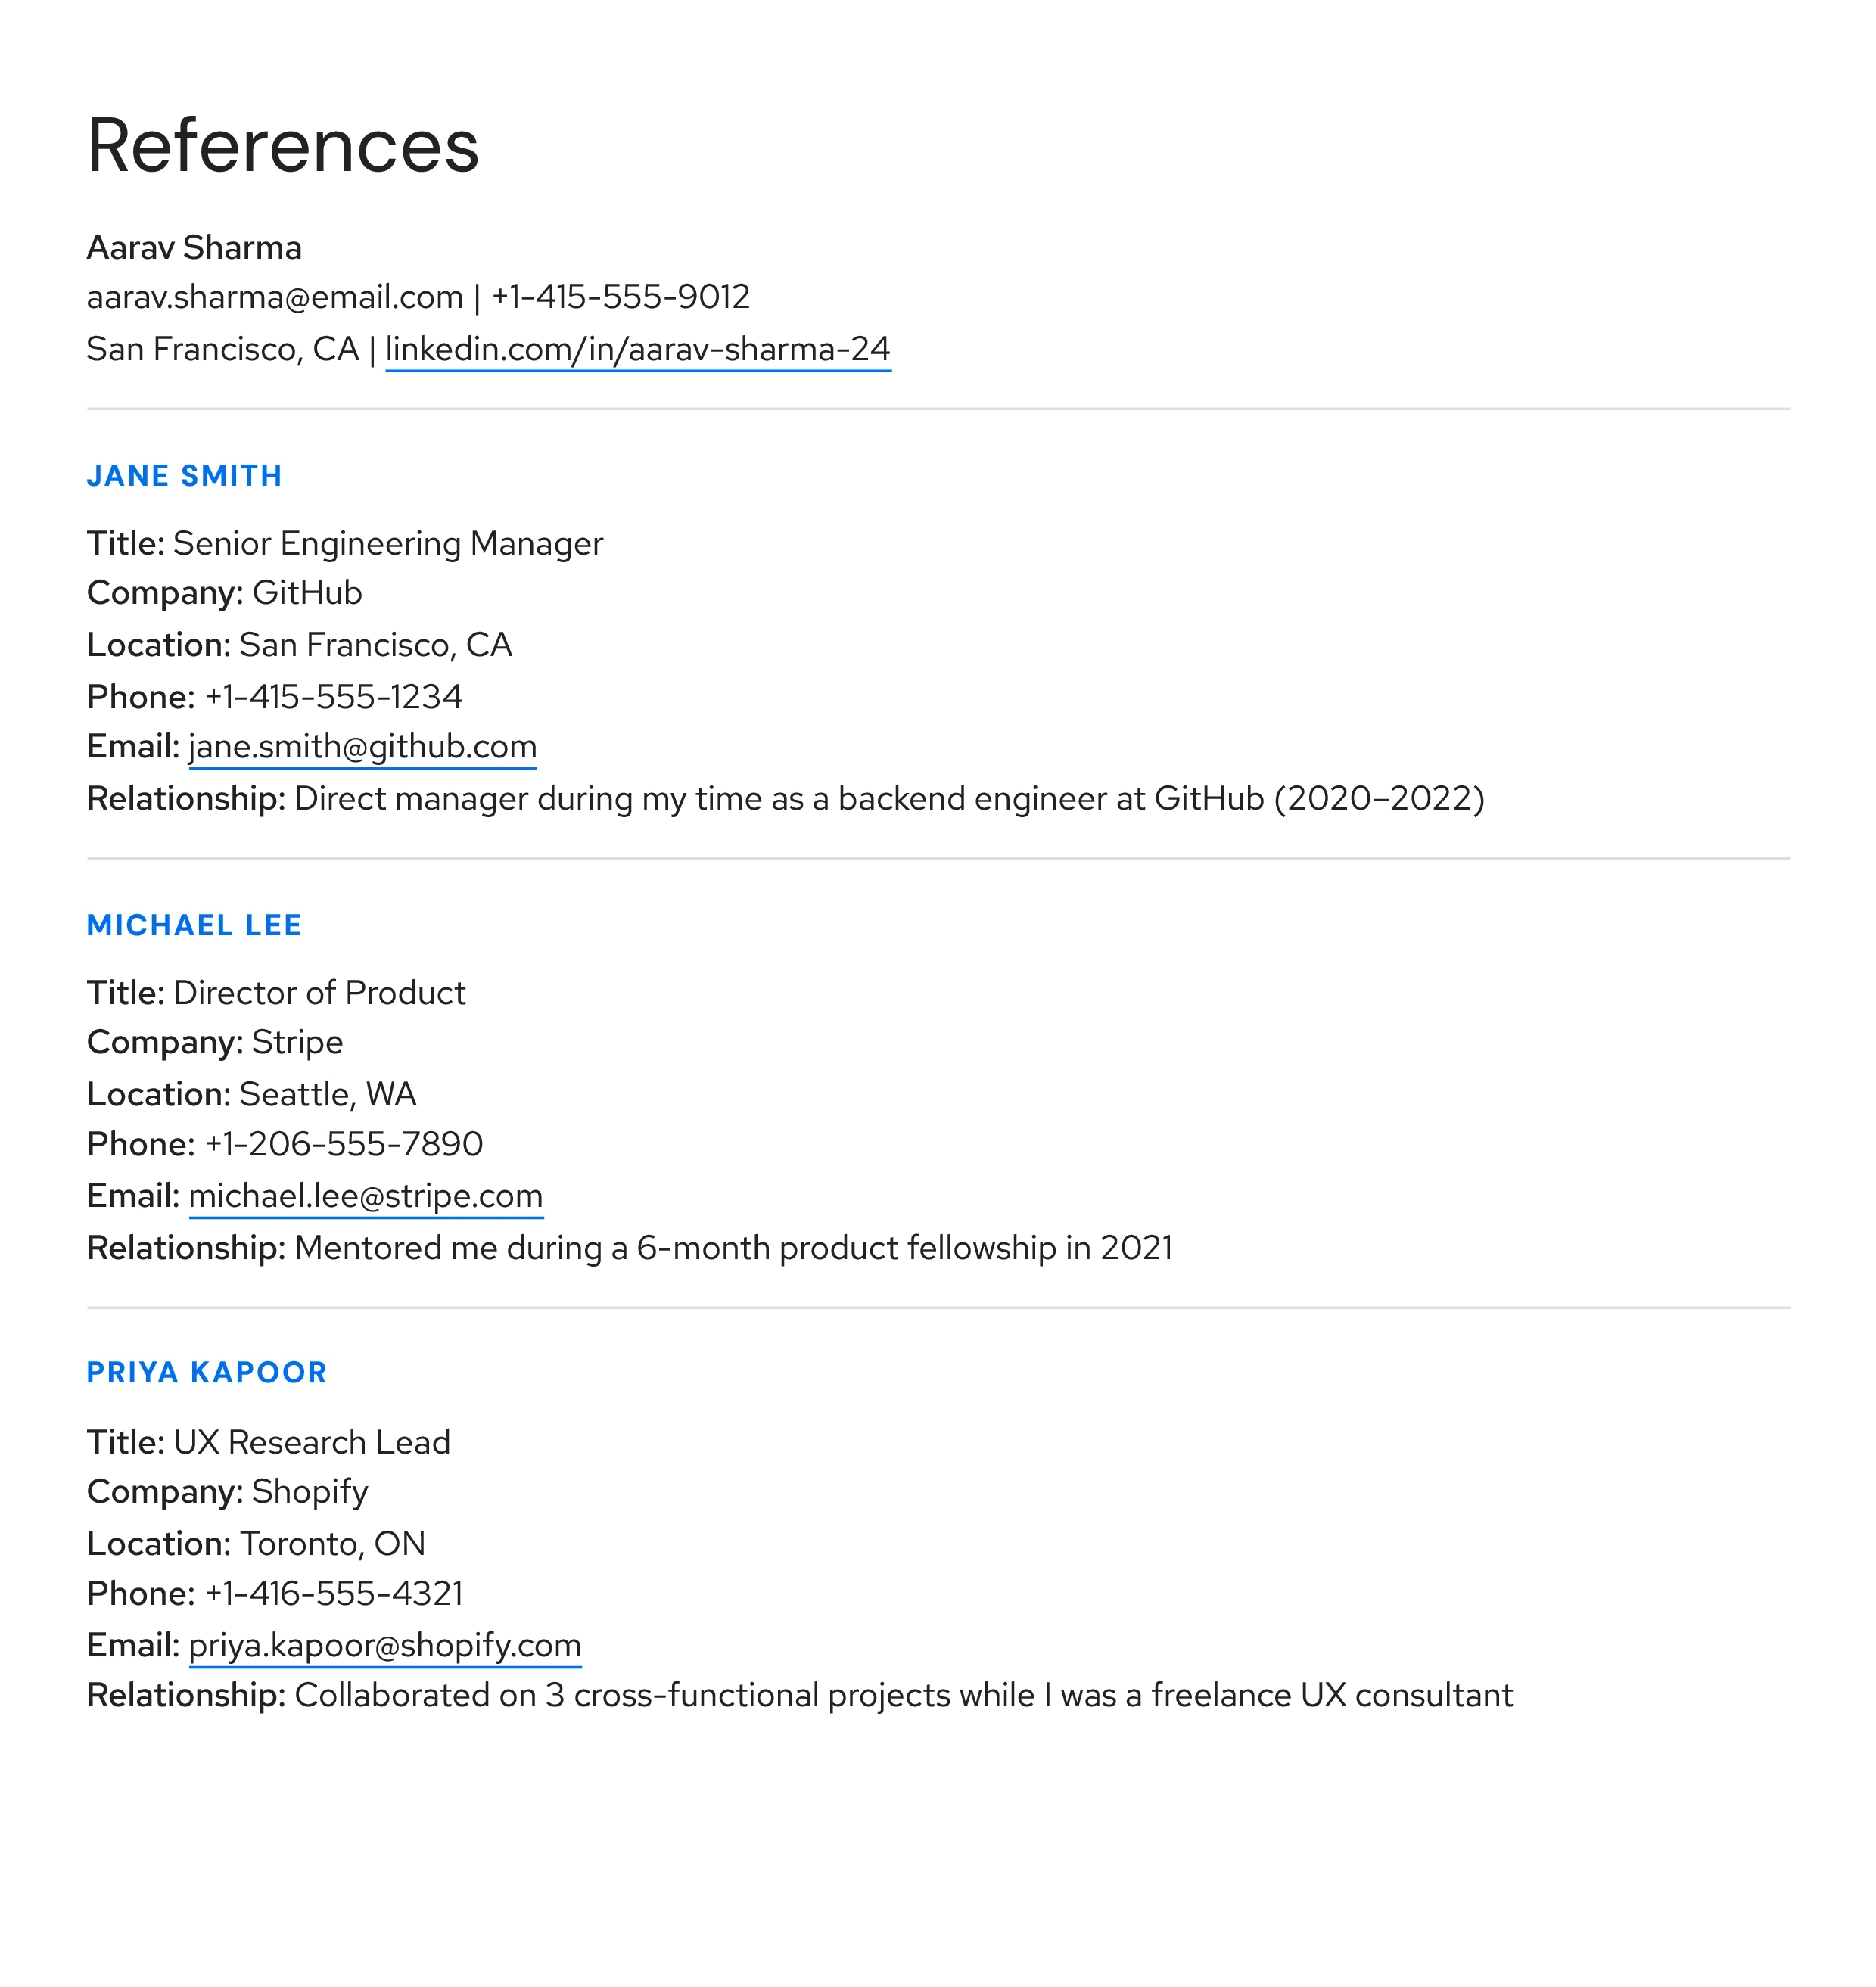This screenshot has height=1987, width=1876.
Task: Click the aarav.sharma@email.com address text
Action: [275, 297]
